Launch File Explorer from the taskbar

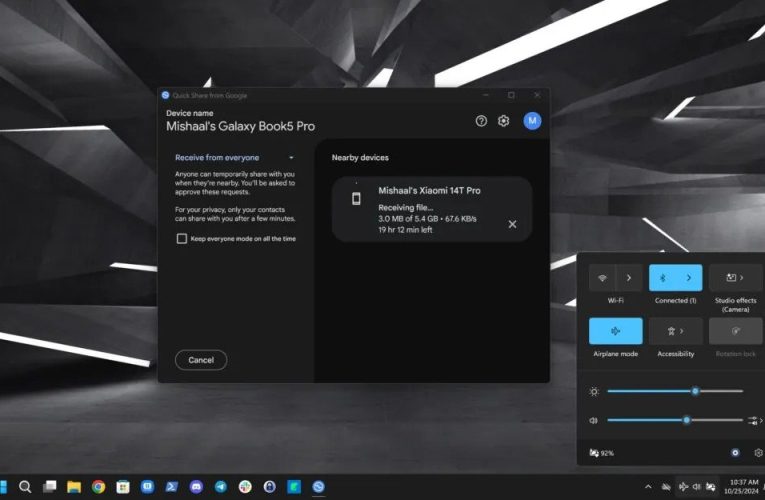click(x=74, y=486)
